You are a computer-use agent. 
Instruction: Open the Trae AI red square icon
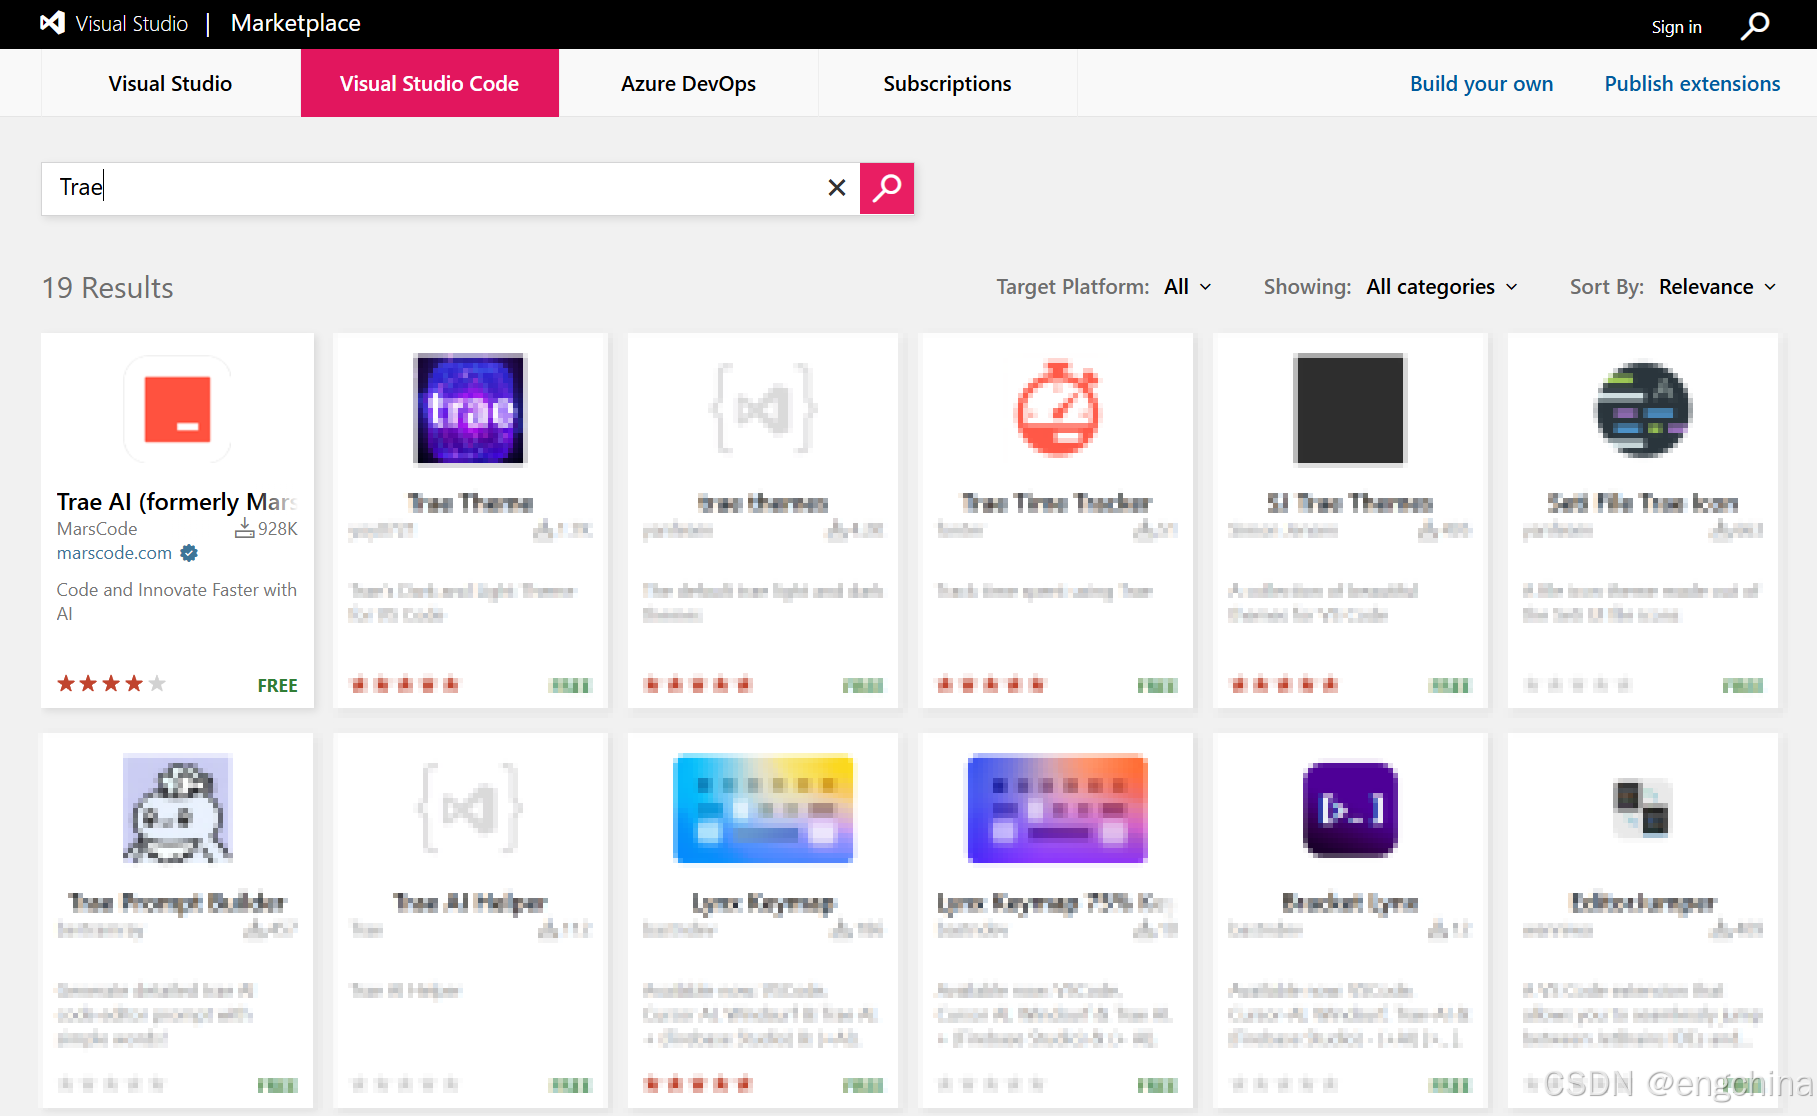(x=177, y=409)
